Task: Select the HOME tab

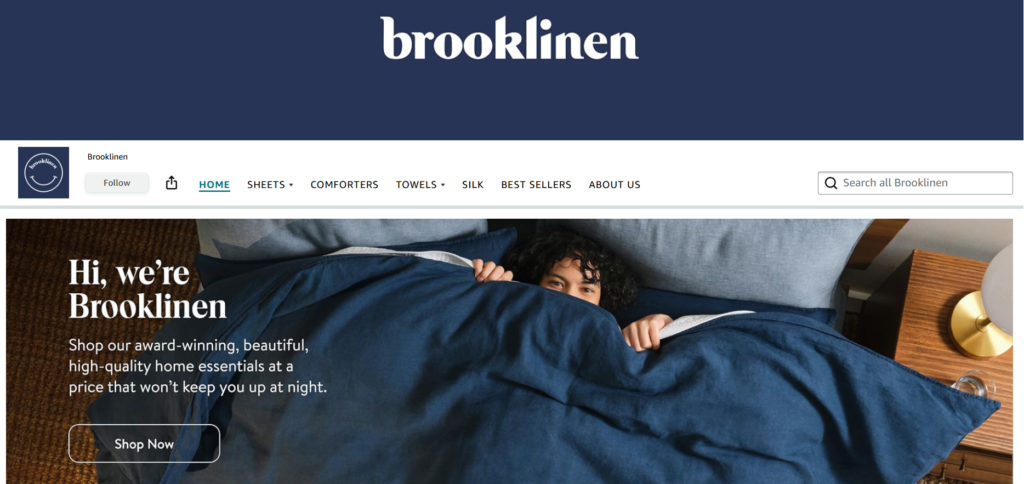Action: point(214,185)
